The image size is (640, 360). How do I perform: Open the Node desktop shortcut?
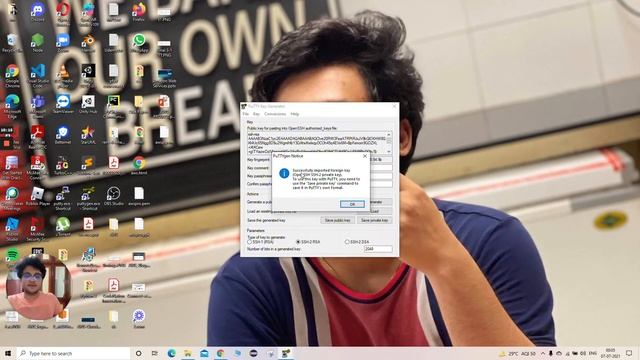(38, 43)
